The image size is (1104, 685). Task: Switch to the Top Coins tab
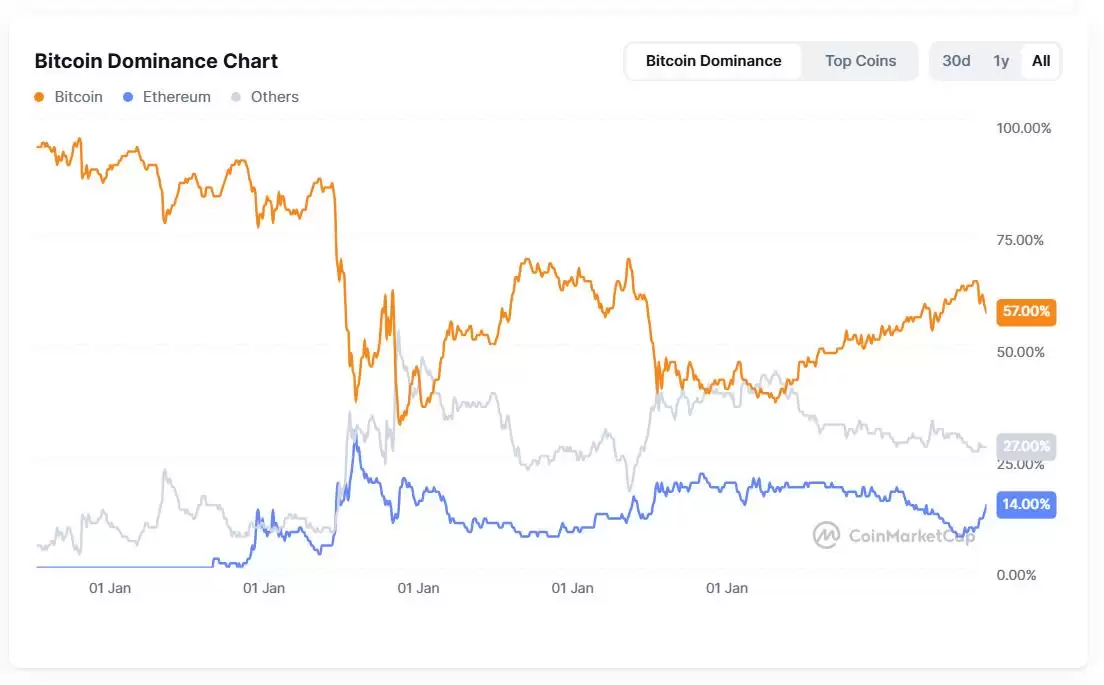pyautogui.click(x=860, y=61)
